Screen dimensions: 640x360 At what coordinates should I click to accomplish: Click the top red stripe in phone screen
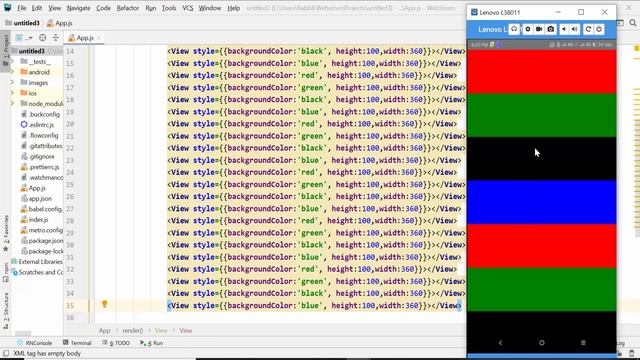point(542,71)
